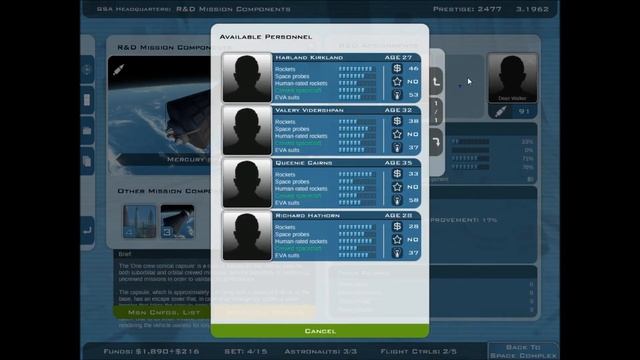640x360 pixels.
Task: Click the R&D Mission Components title
Action: (x=233, y=9)
